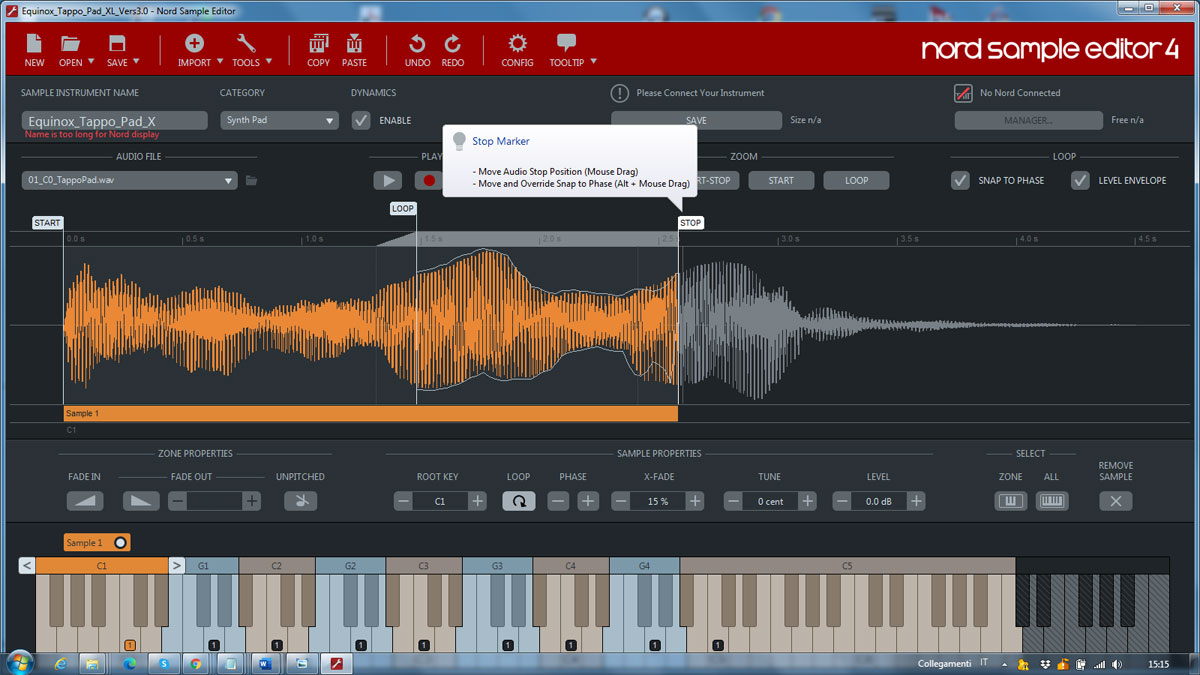Image resolution: width=1200 pixels, height=675 pixels.
Task: Increase the Phase value
Action: tap(588, 501)
